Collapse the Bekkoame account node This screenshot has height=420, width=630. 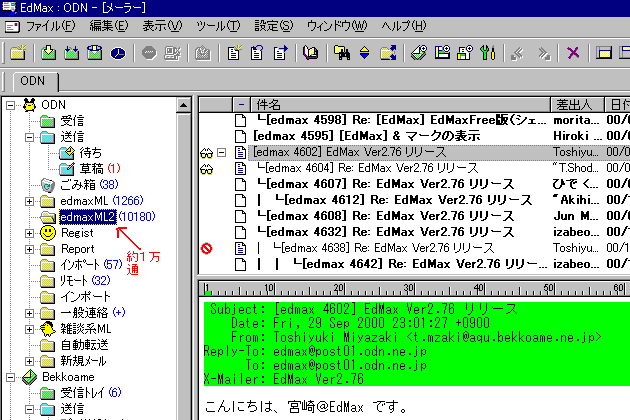[10, 377]
